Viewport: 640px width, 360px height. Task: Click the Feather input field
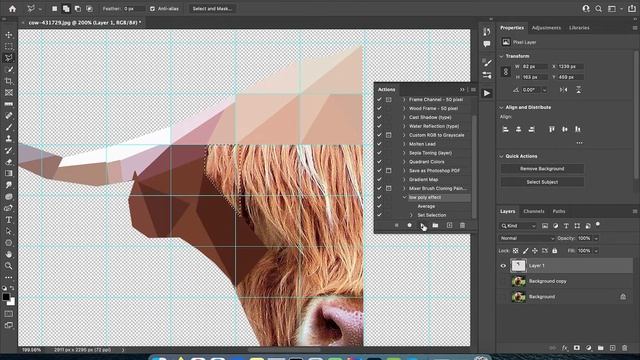pyautogui.click(x=133, y=9)
